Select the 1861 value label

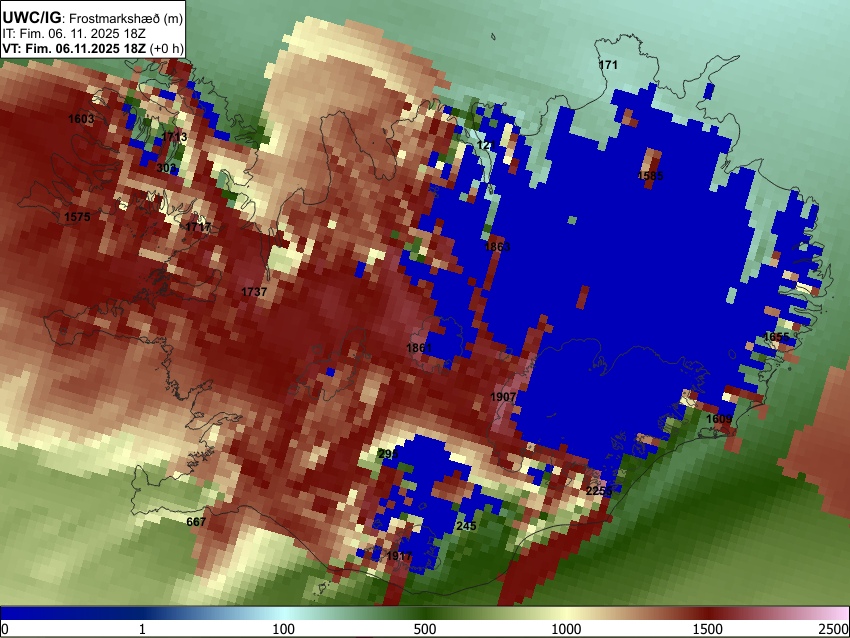click(x=419, y=347)
